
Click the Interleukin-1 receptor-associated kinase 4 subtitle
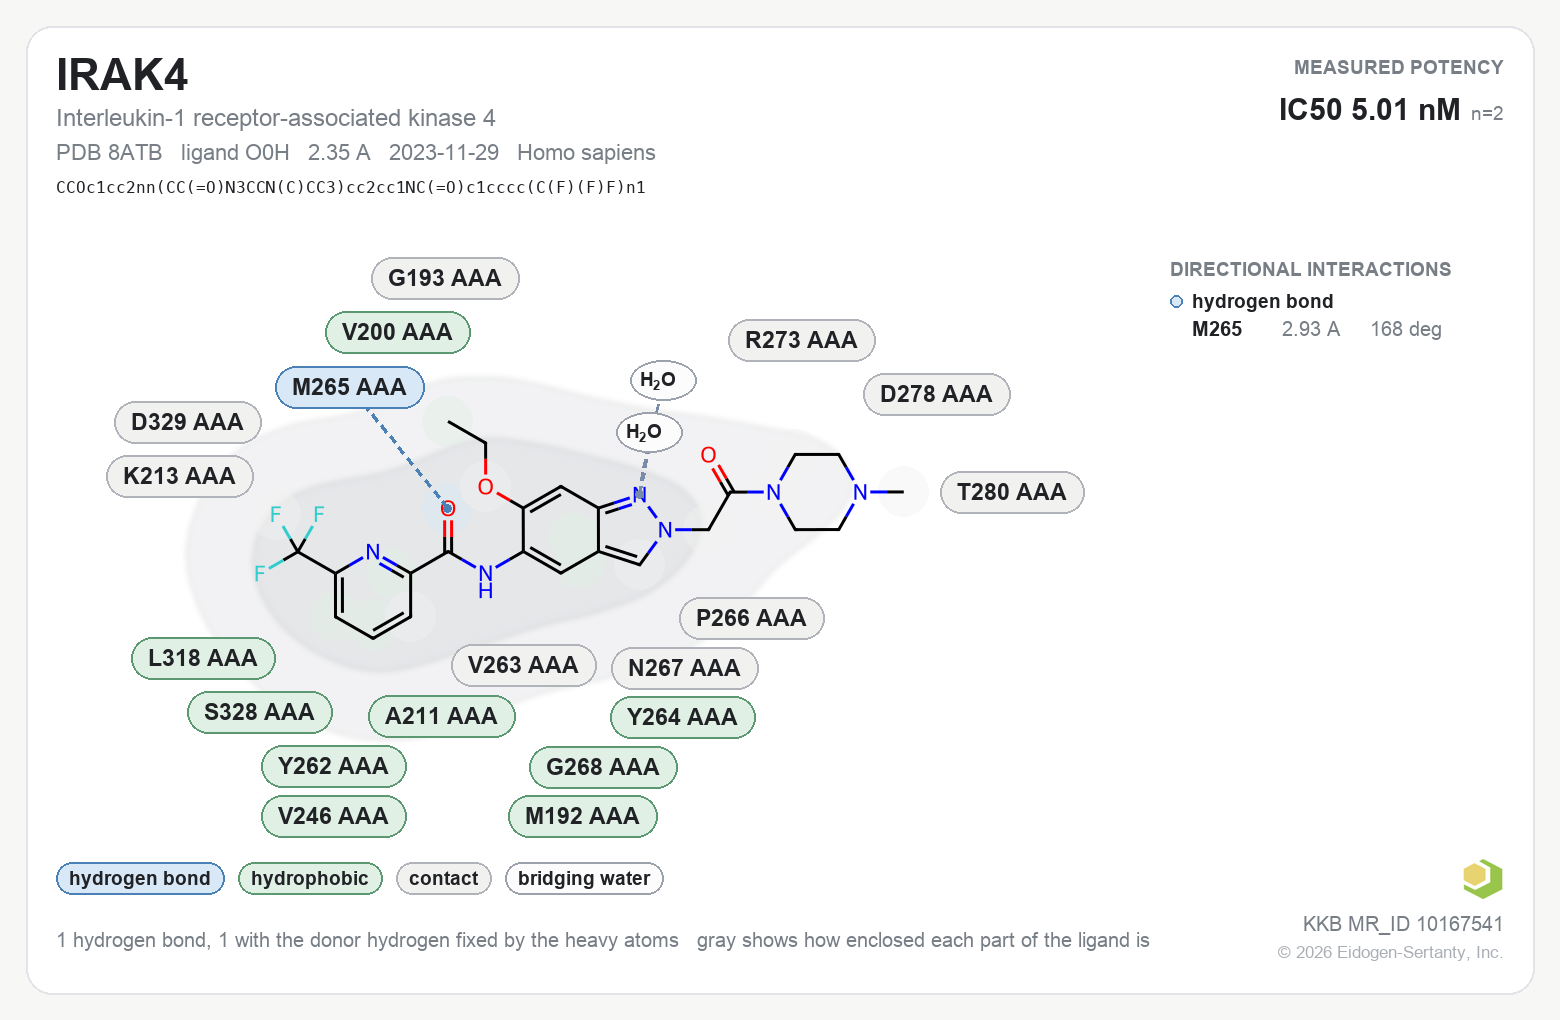coord(276,118)
